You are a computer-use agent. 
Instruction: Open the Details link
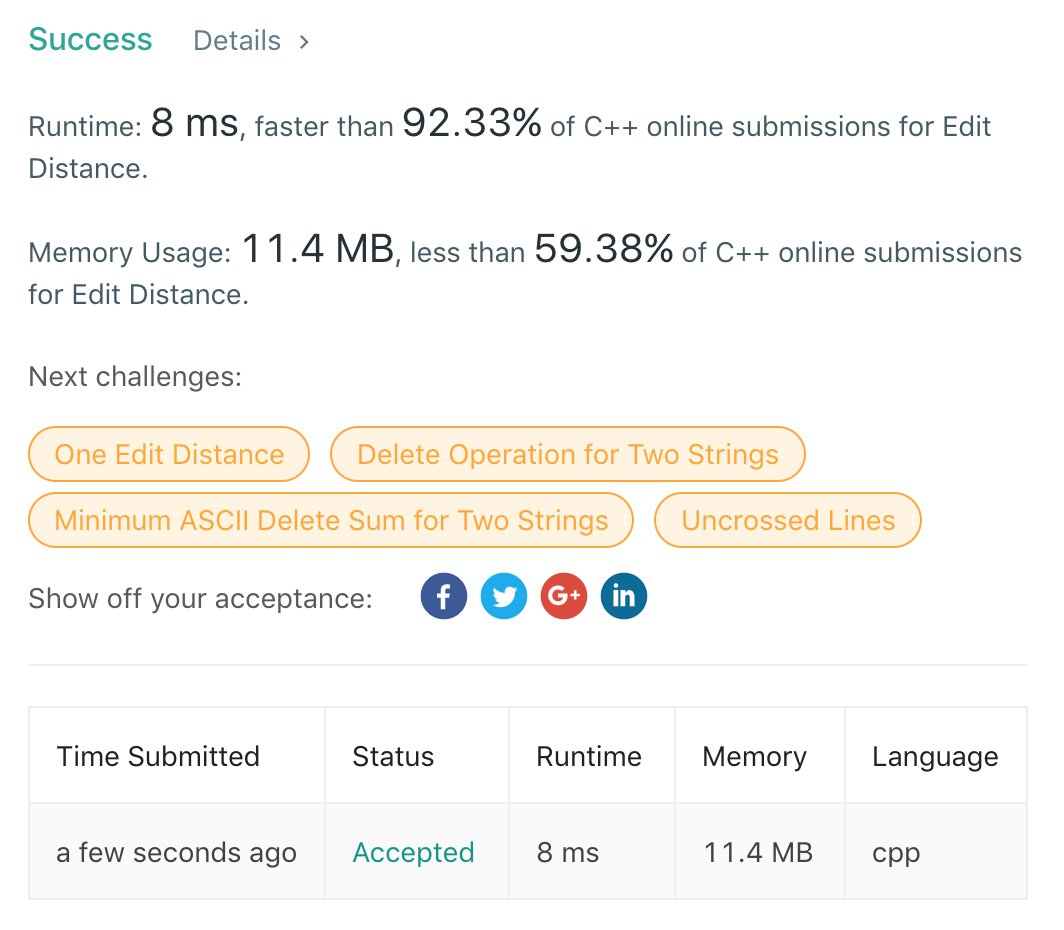[237, 41]
